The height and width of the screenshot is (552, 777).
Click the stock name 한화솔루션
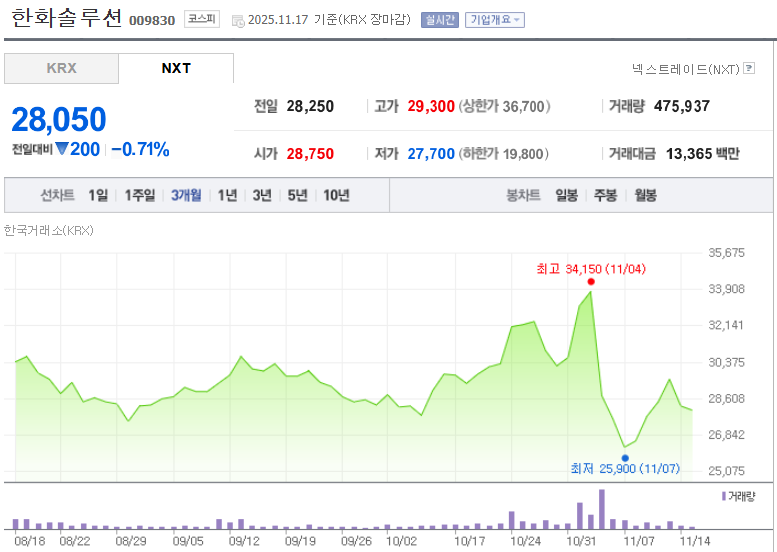coord(66,18)
